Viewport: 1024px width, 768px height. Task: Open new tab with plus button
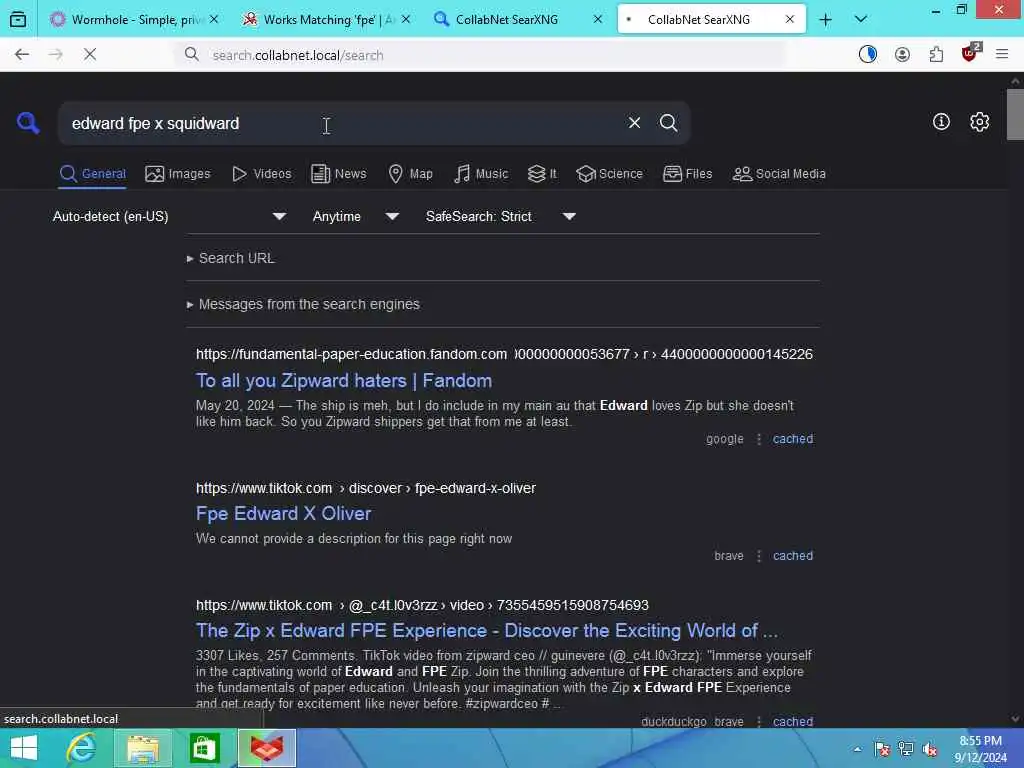coord(825,20)
